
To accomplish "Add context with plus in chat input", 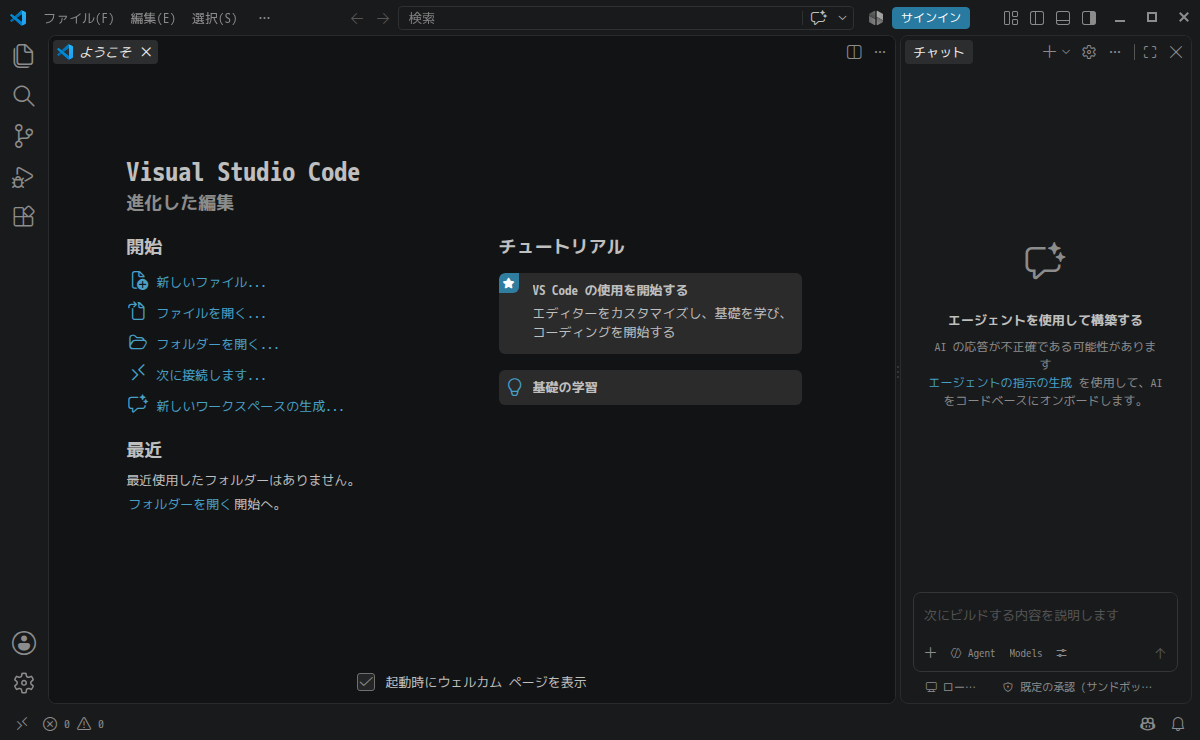I will point(930,653).
